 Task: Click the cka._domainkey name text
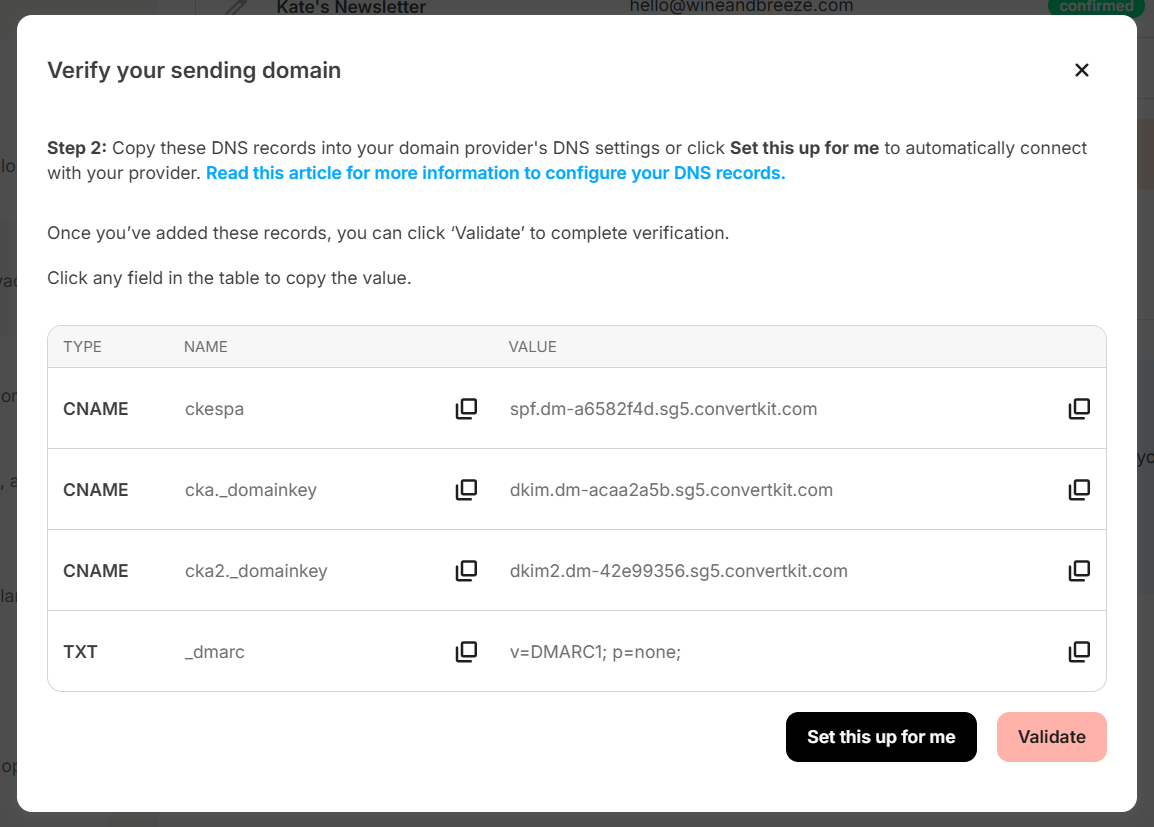pos(250,490)
